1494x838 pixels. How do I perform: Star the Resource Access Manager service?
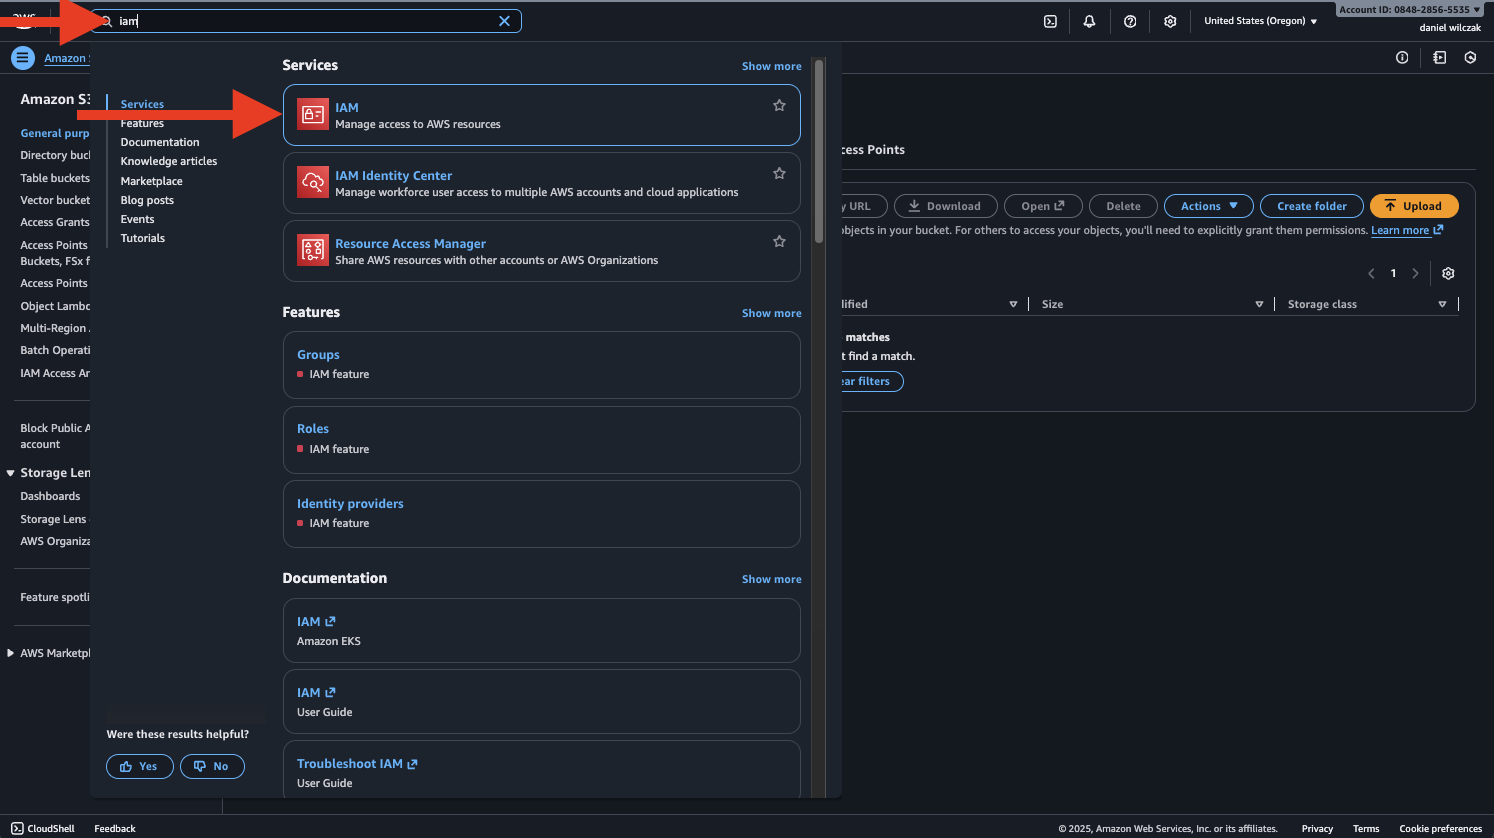[779, 242]
